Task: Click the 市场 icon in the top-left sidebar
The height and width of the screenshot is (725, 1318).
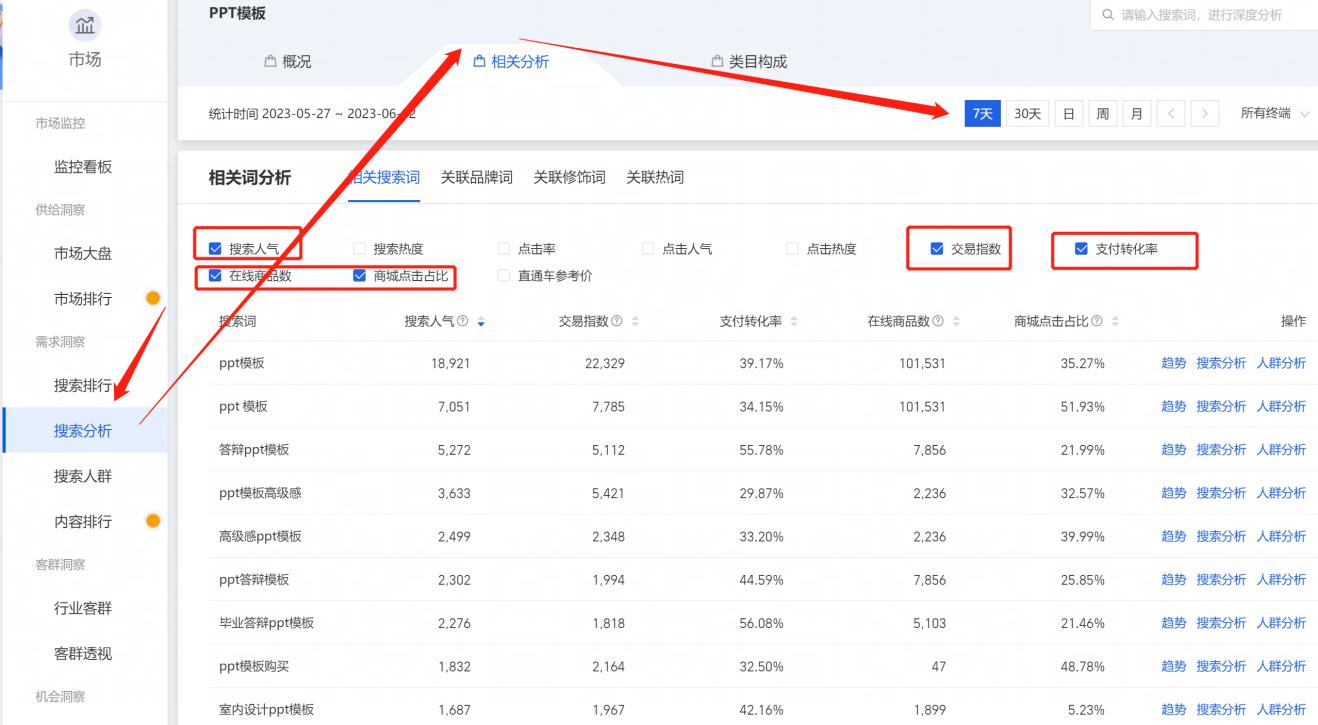Action: 83,27
